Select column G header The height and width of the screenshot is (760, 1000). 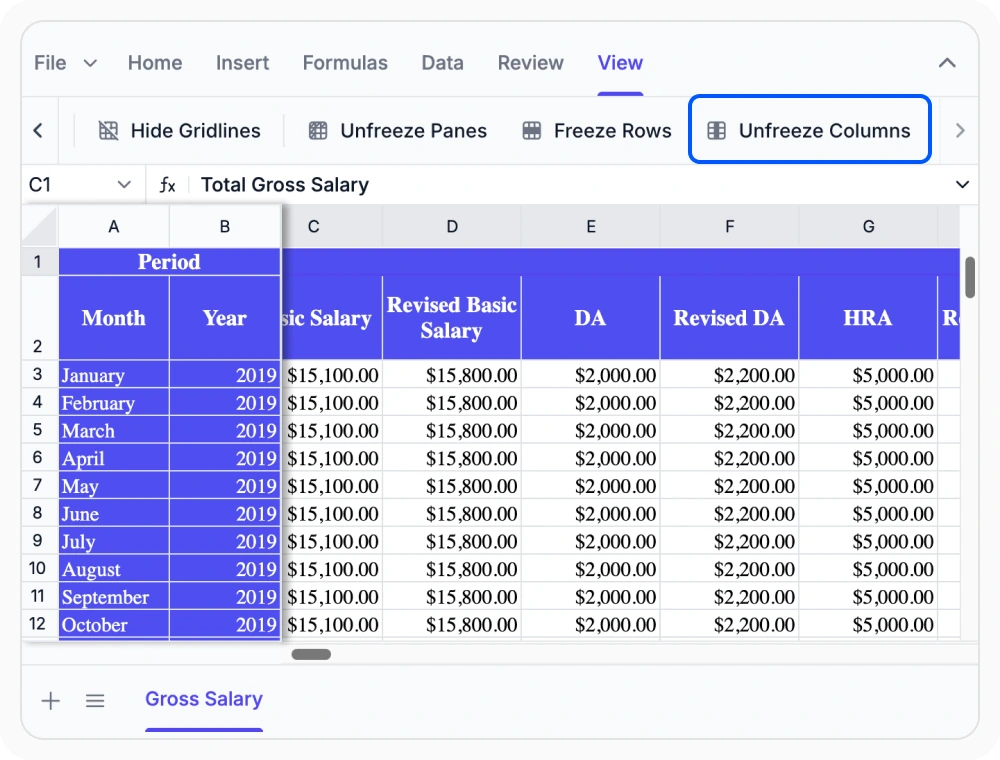[x=869, y=227]
